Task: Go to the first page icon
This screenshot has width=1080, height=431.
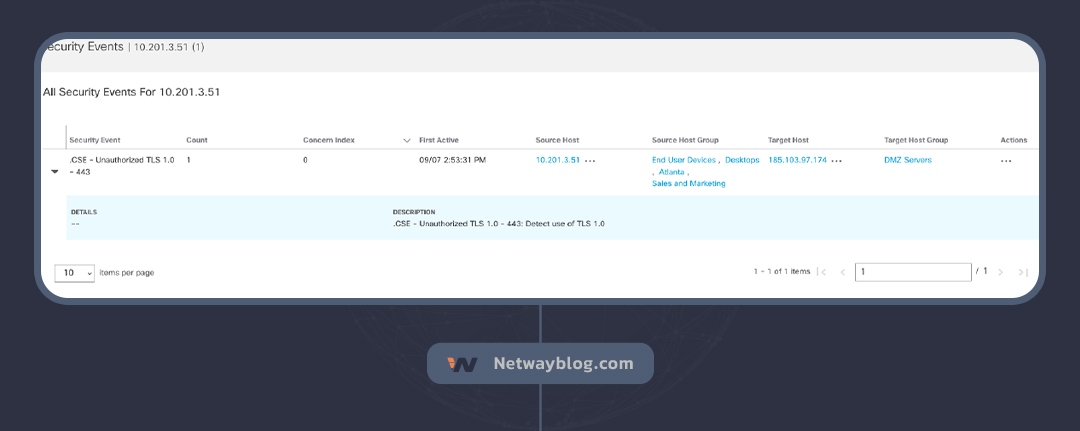Action: (822, 272)
